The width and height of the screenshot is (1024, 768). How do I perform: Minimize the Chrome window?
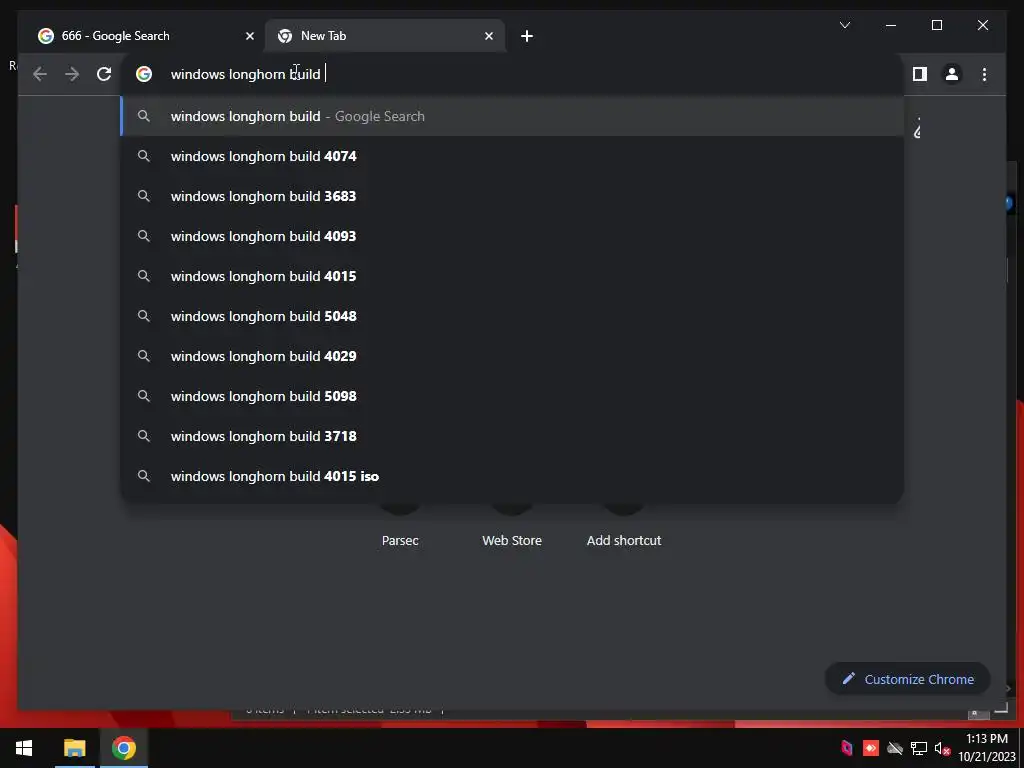tap(891, 25)
